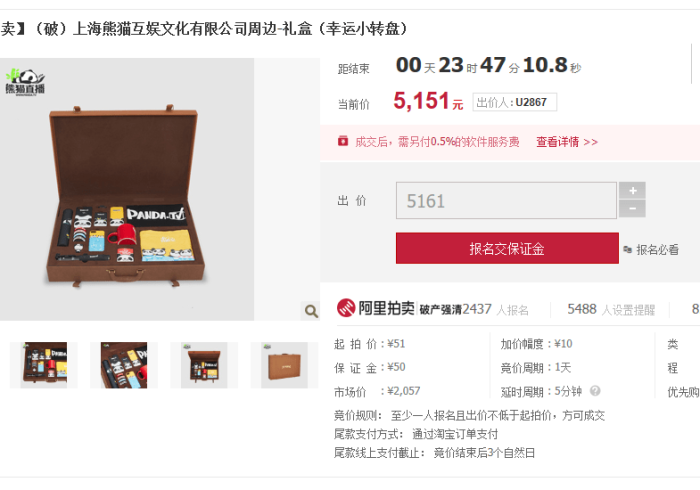Image resolution: width=700 pixels, height=490 pixels.
Task: Select the third open-case thumbnail
Action: pyautogui.click(x=204, y=365)
